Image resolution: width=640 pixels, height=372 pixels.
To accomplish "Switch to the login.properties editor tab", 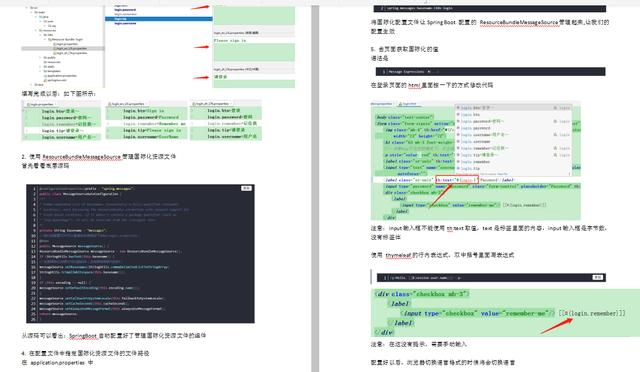I will 41,105.
